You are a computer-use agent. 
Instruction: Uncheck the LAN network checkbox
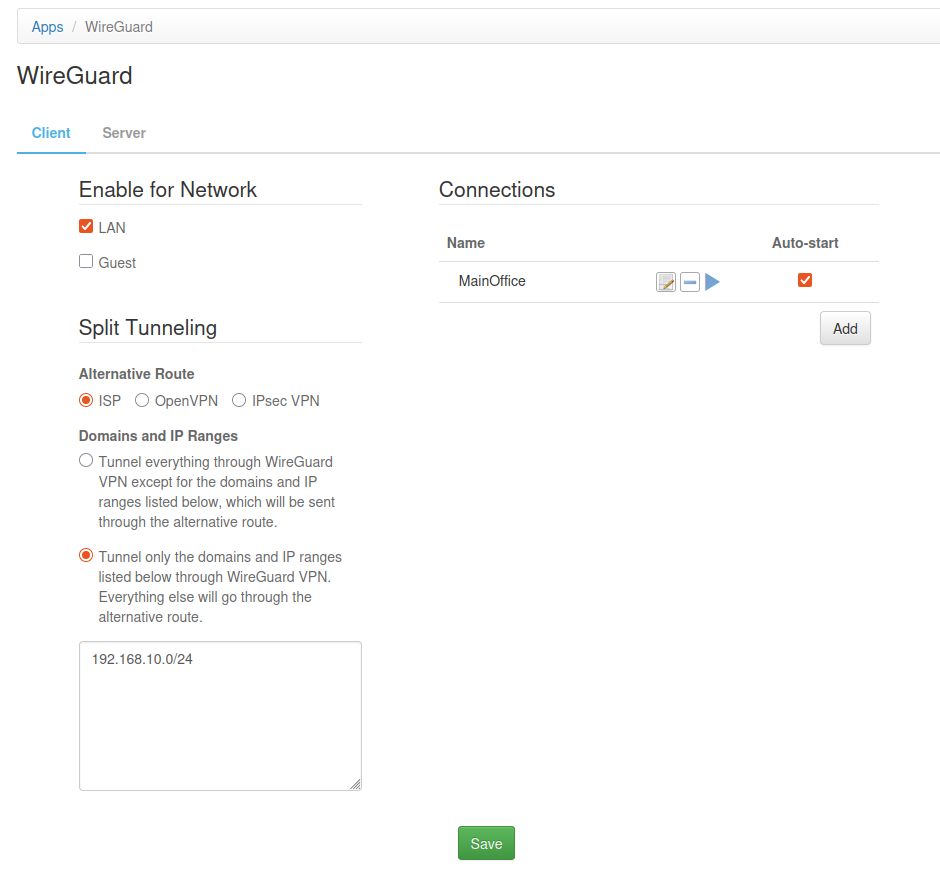point(86,226)
